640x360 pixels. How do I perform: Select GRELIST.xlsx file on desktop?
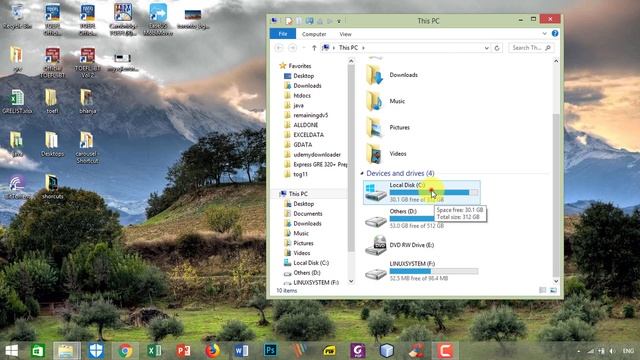(x=17, y=102)
